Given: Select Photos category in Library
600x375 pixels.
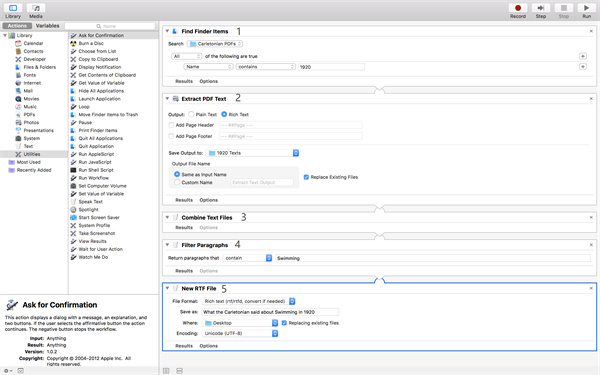Looking at the screenshot, I should pyautogui.click(x=31, y=122).
